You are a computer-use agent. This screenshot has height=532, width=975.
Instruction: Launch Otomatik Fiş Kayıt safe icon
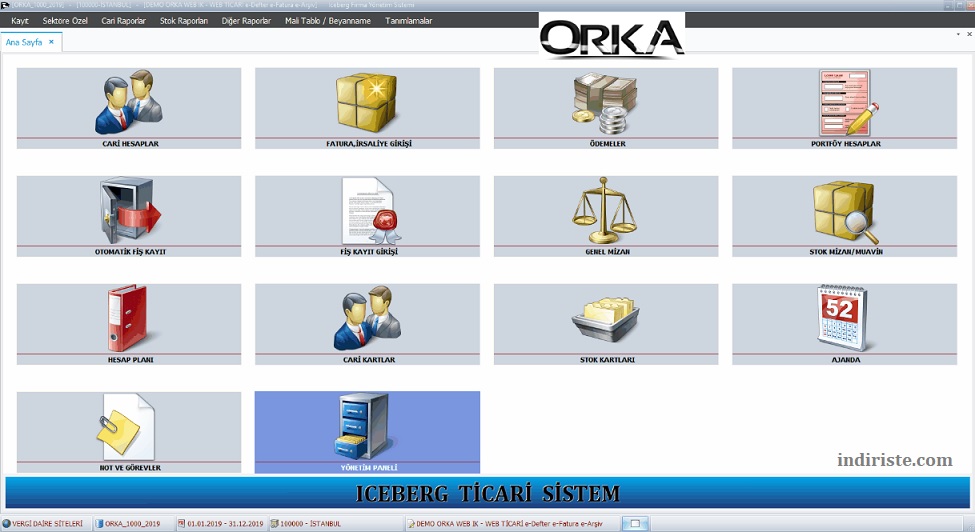coord(129,210)
